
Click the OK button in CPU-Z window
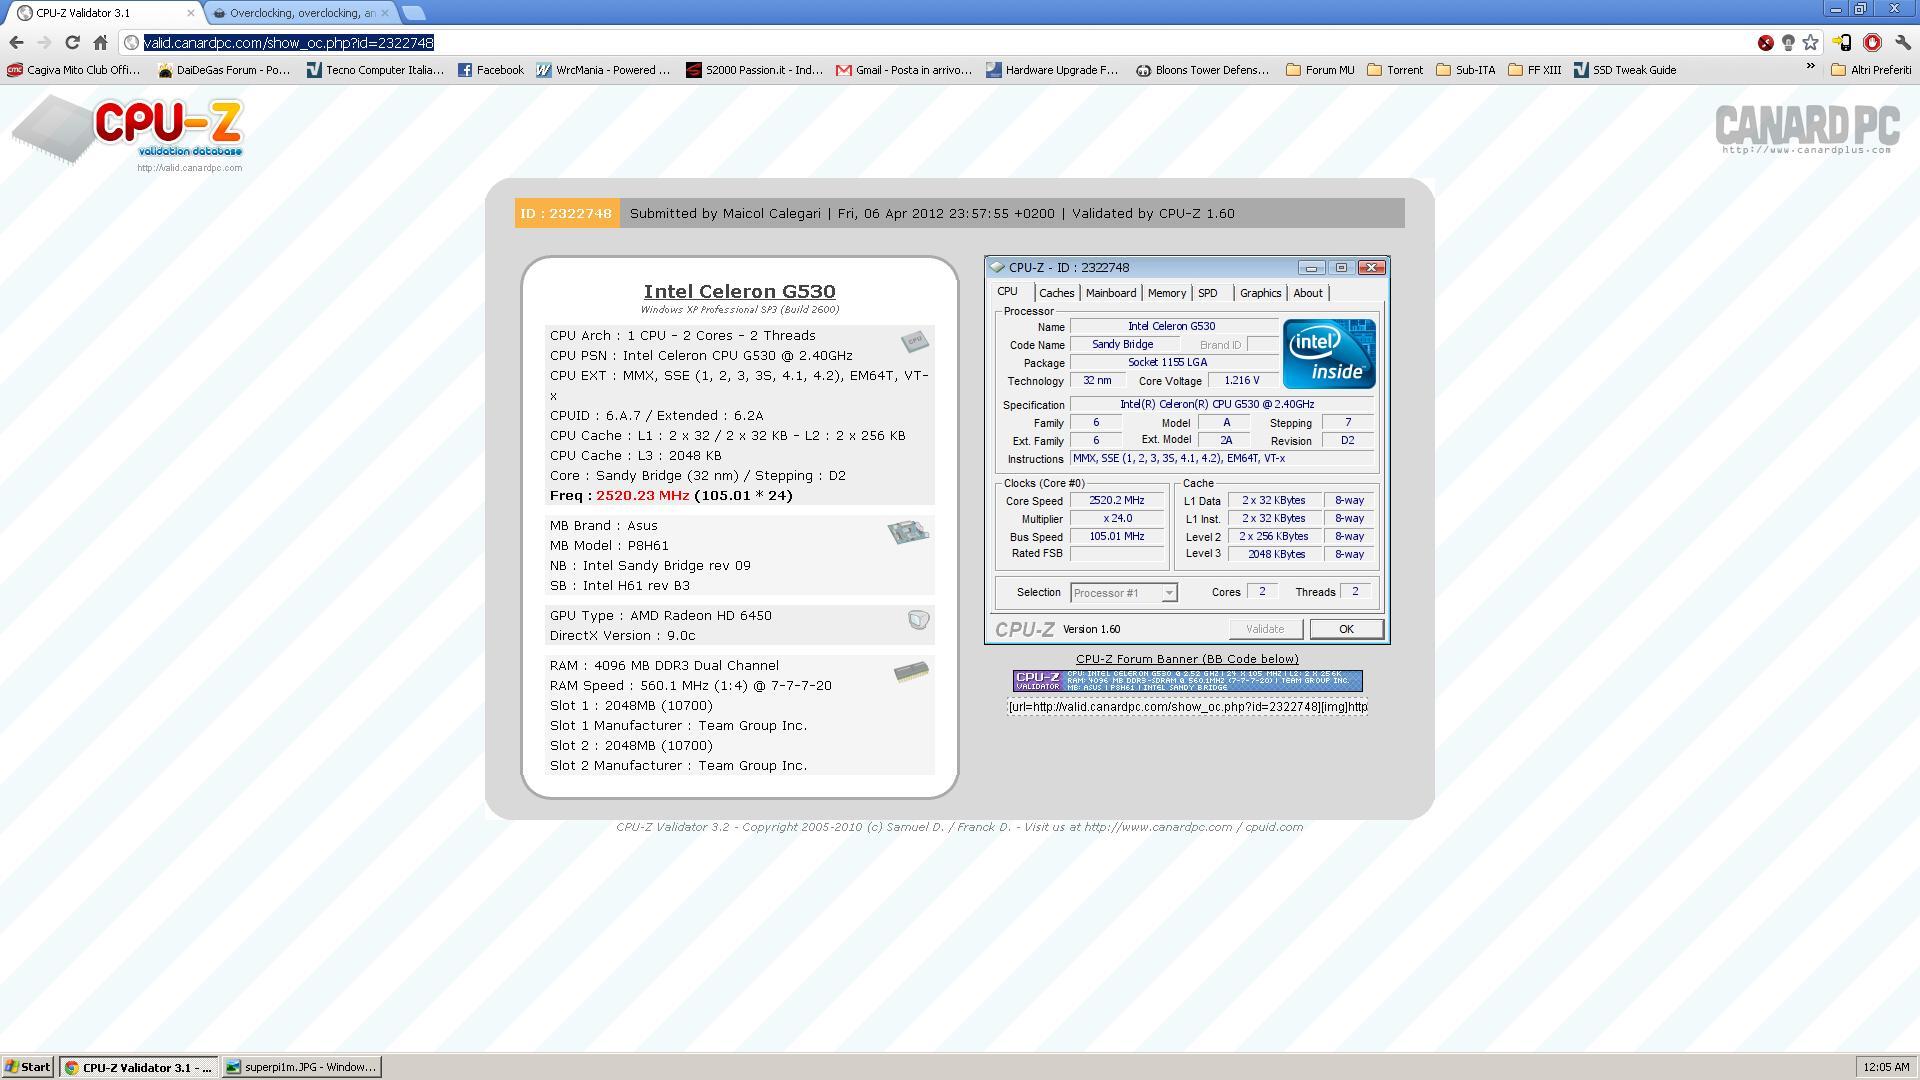[x=1346, y=629]
